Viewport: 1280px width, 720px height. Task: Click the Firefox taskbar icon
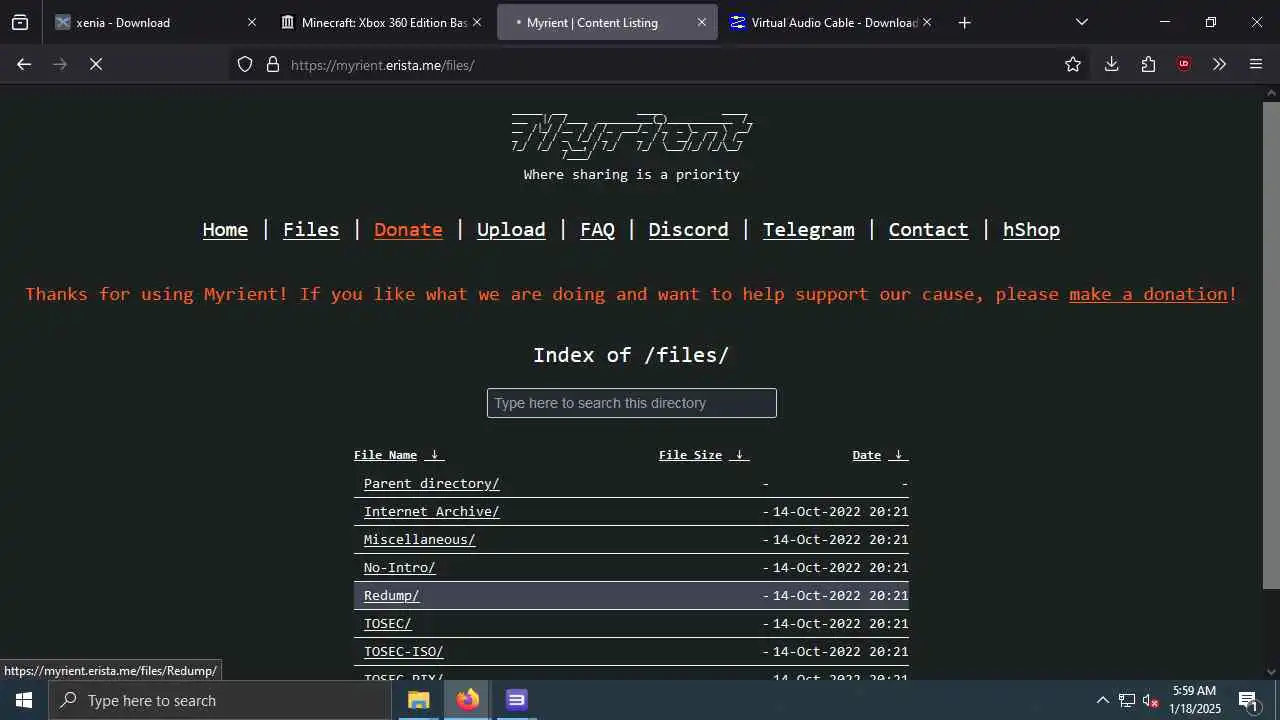468,700
